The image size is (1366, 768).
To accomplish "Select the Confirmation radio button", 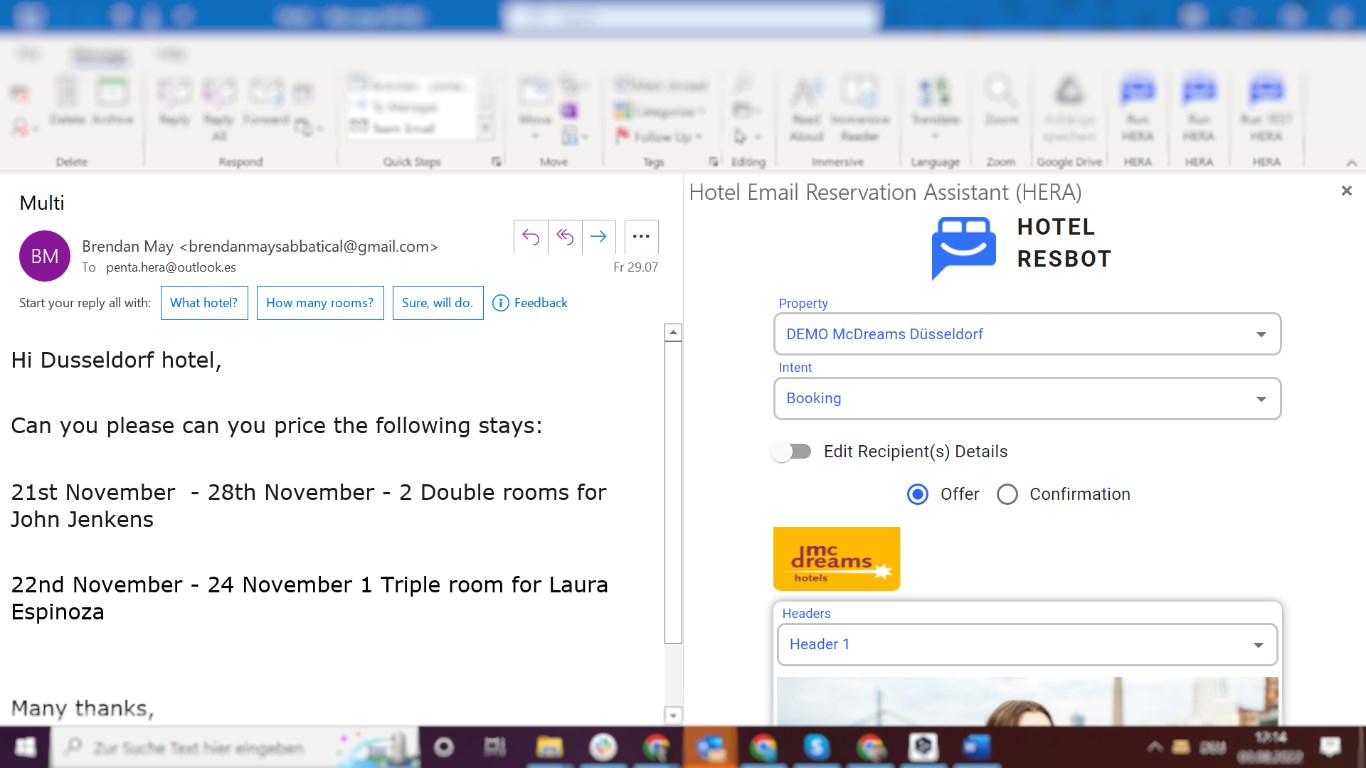I will [1007, 494].
